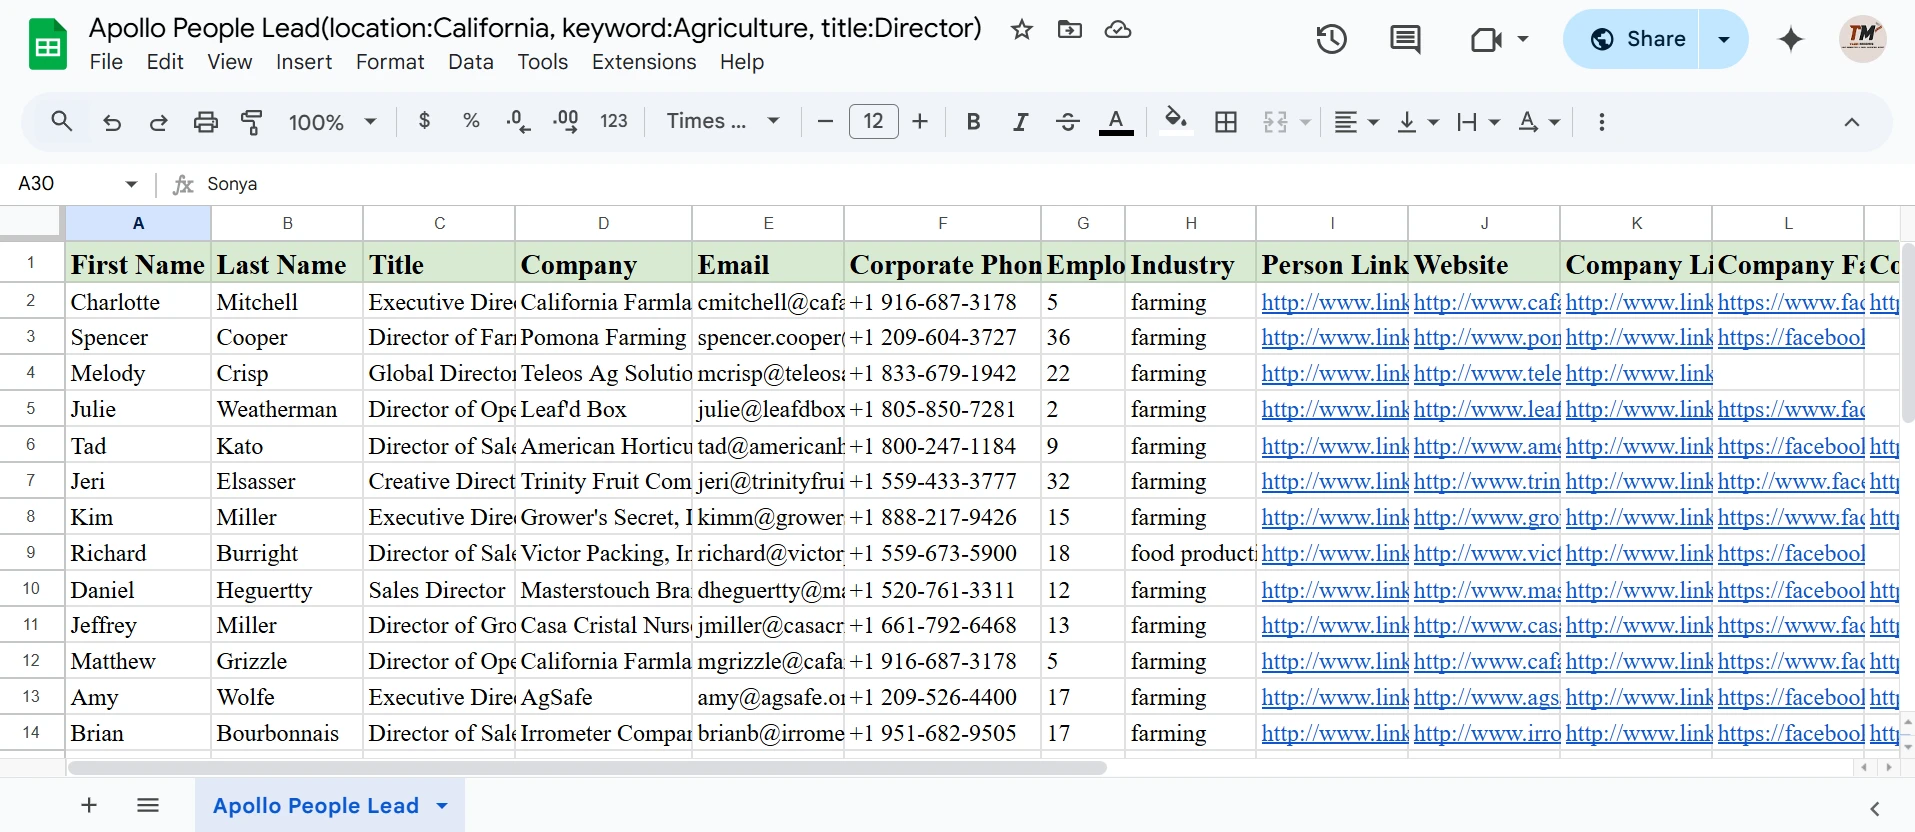Open zoom level 100% dropdown
The height and width of the screenshot is (832, 1915).
pos(332,122)
